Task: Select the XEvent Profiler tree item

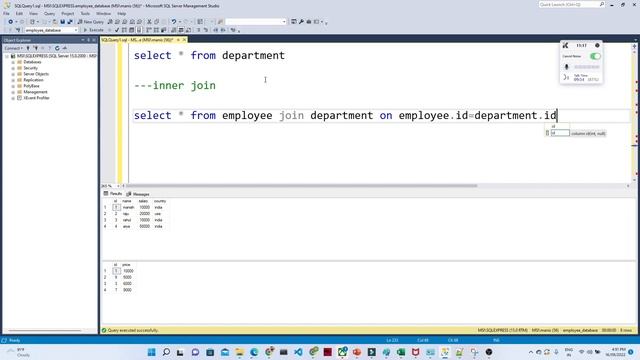Action: point(36,98)
